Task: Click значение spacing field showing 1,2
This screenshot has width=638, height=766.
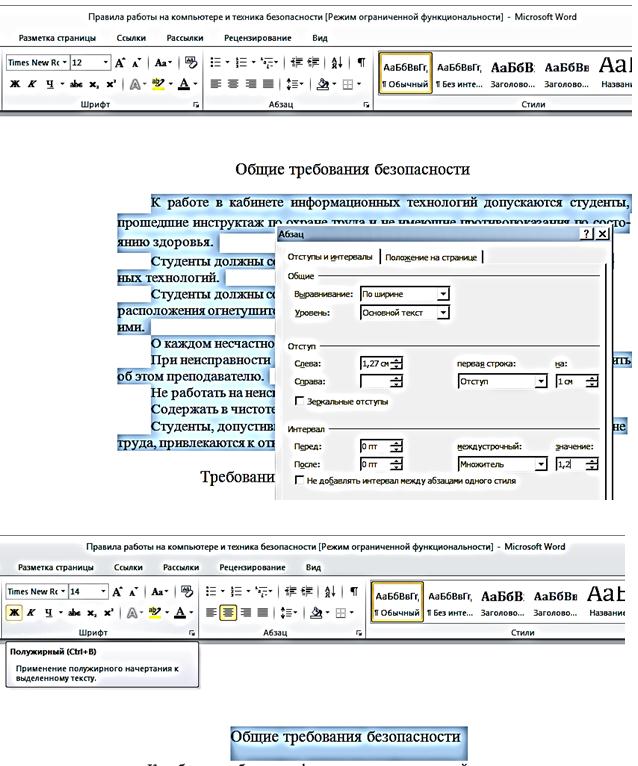Action: (x=571, y=464)
